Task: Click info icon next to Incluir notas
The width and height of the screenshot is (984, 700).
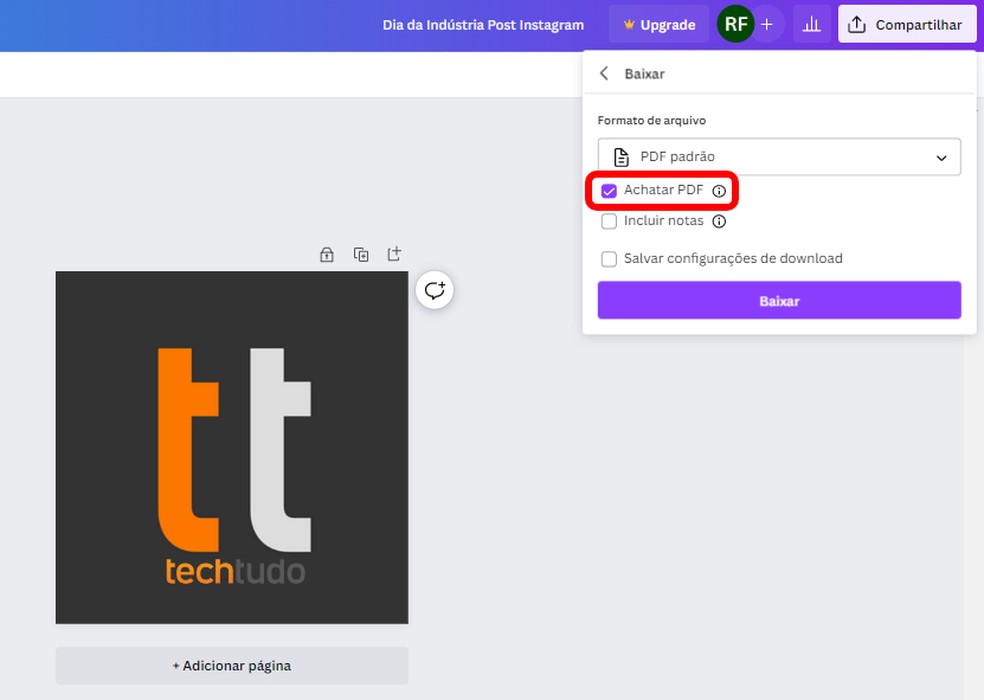Action: pos(719,221)
